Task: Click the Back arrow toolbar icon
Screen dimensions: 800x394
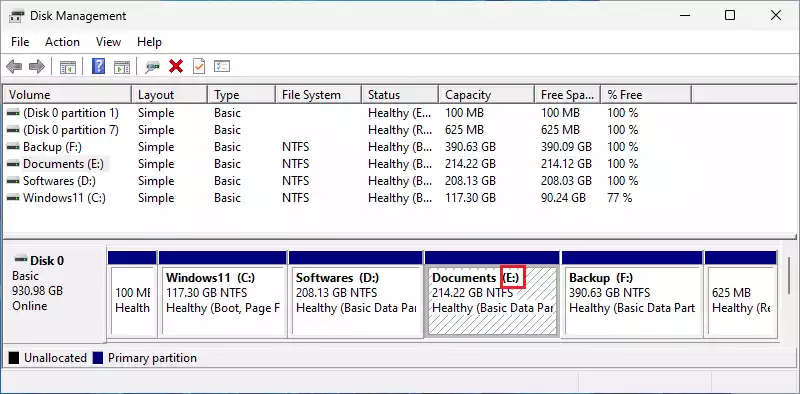Action: coord(14,66)
